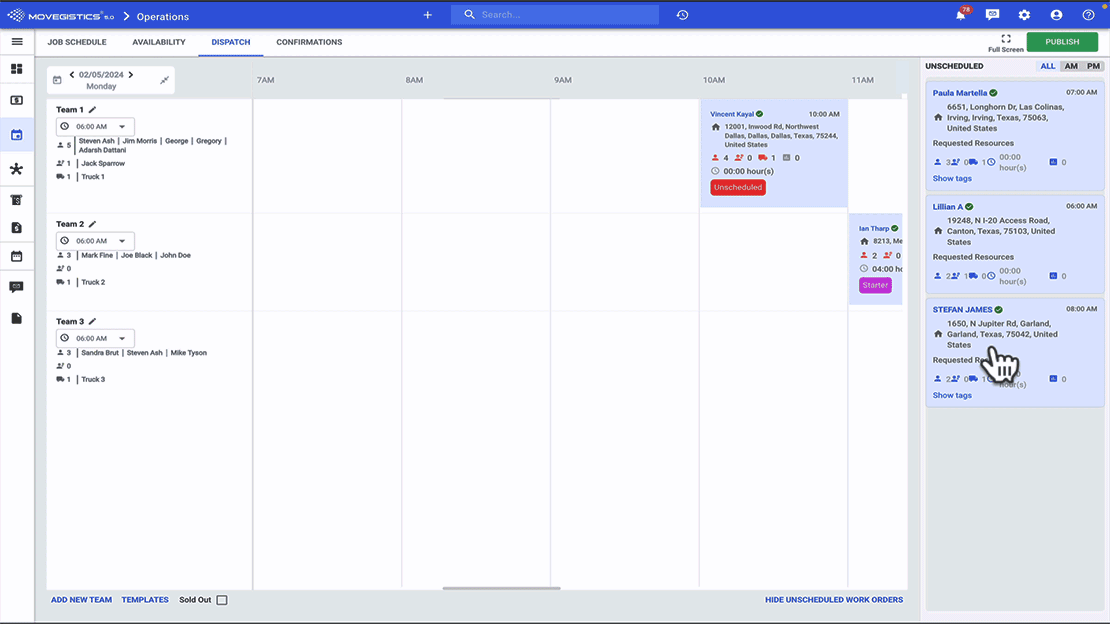Go to next date with right chevron

(x=131, y=75)
